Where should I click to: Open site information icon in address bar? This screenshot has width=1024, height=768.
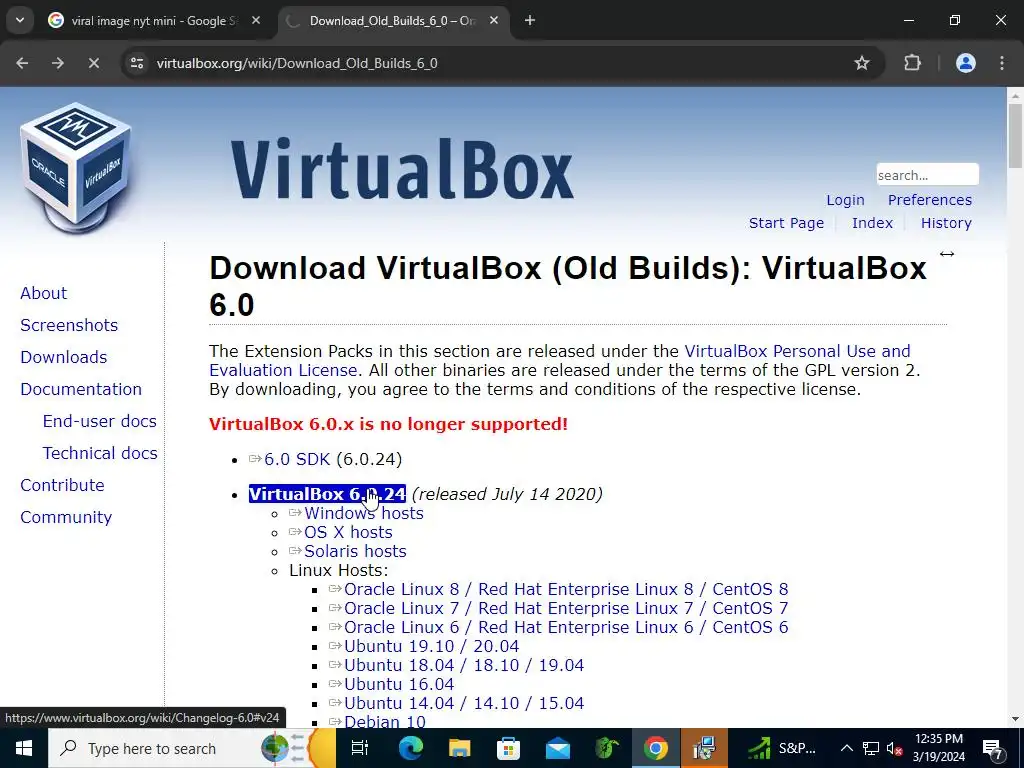tap(136, 63)
